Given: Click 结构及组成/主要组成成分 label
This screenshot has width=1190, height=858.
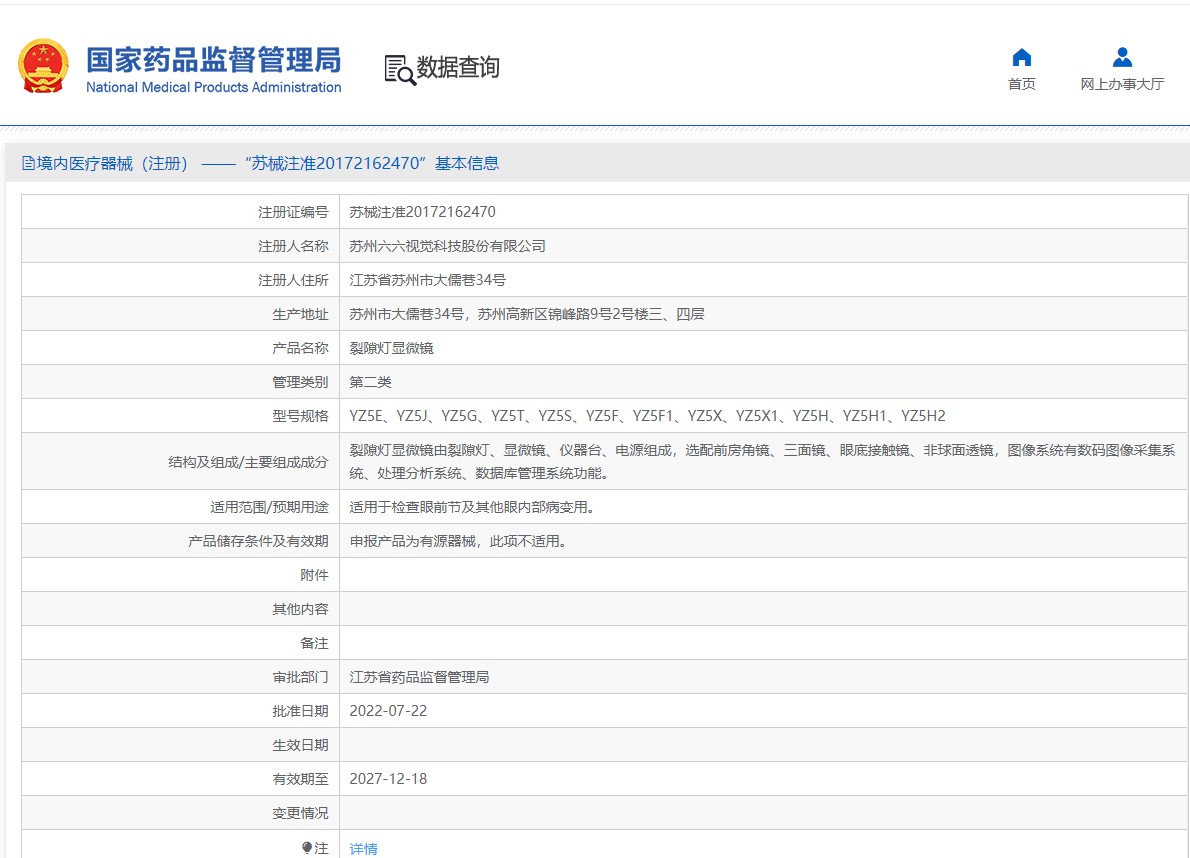Looking at the screenshot, I should coord(248,462).
